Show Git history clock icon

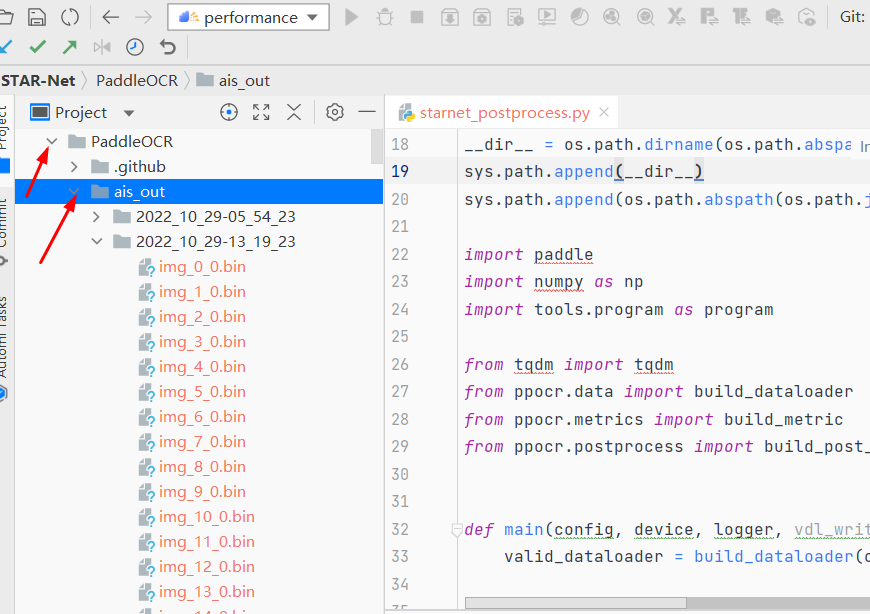click(134, 47)
